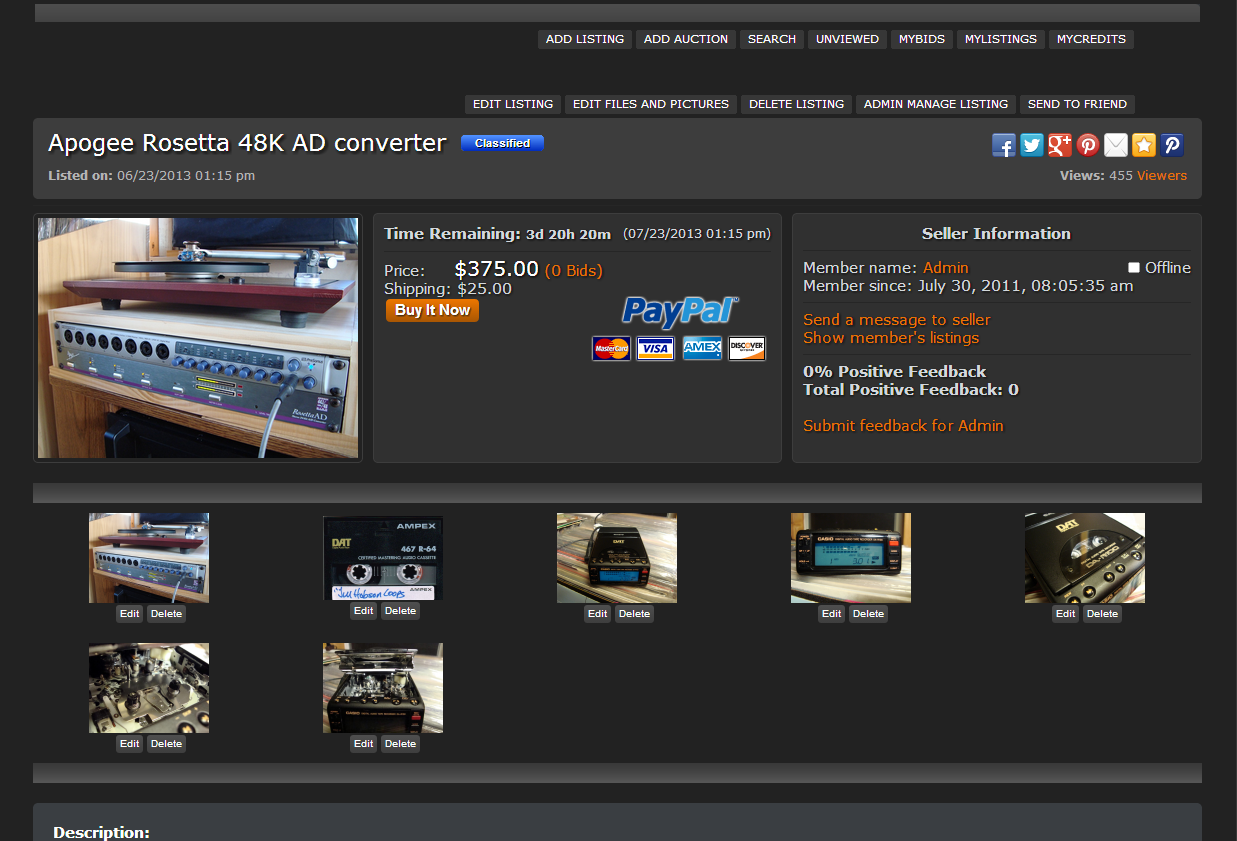Share the listing on Google Plus

[x=1060, y=145]
